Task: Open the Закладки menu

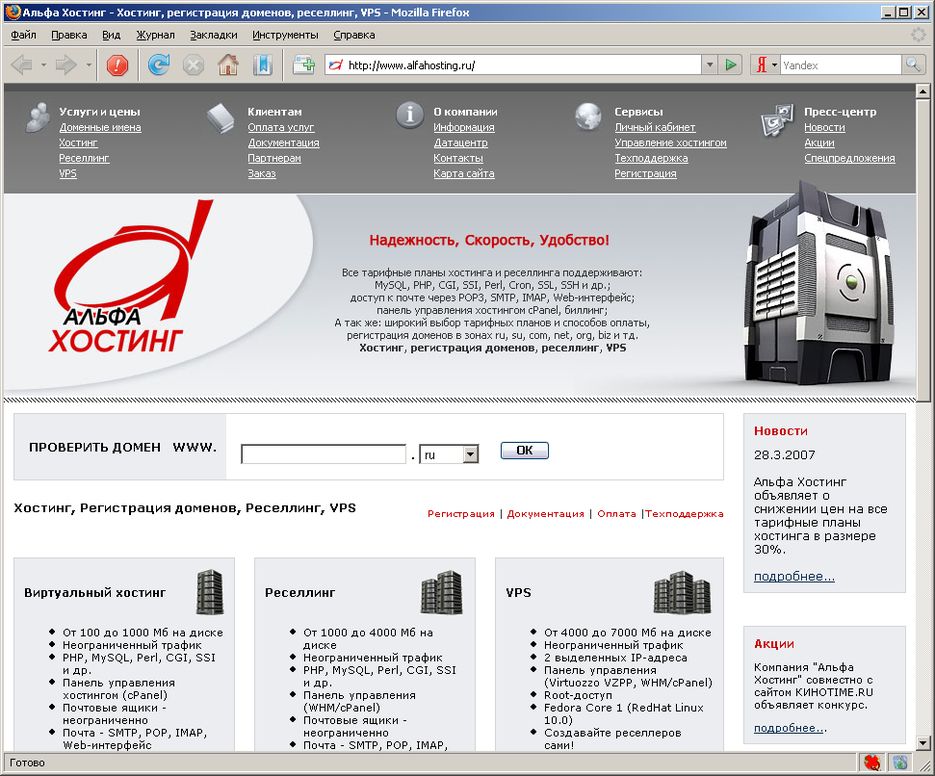Action: pyautogui.click(x=213, y=35)
